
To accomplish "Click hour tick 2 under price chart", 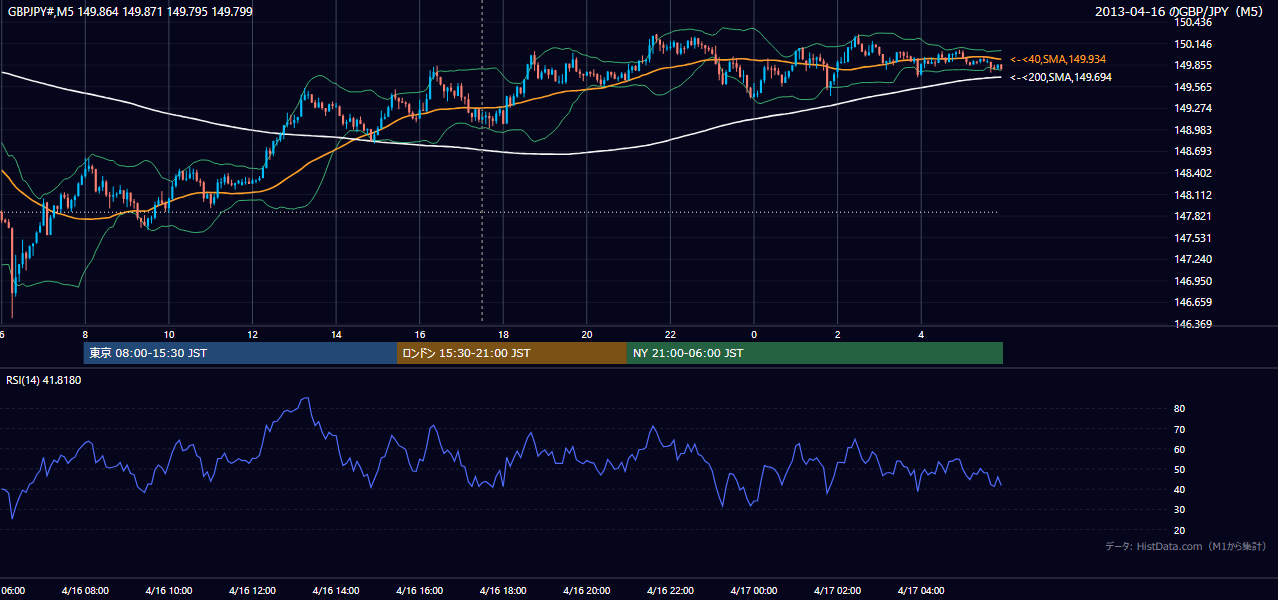I will click(838, 335).
